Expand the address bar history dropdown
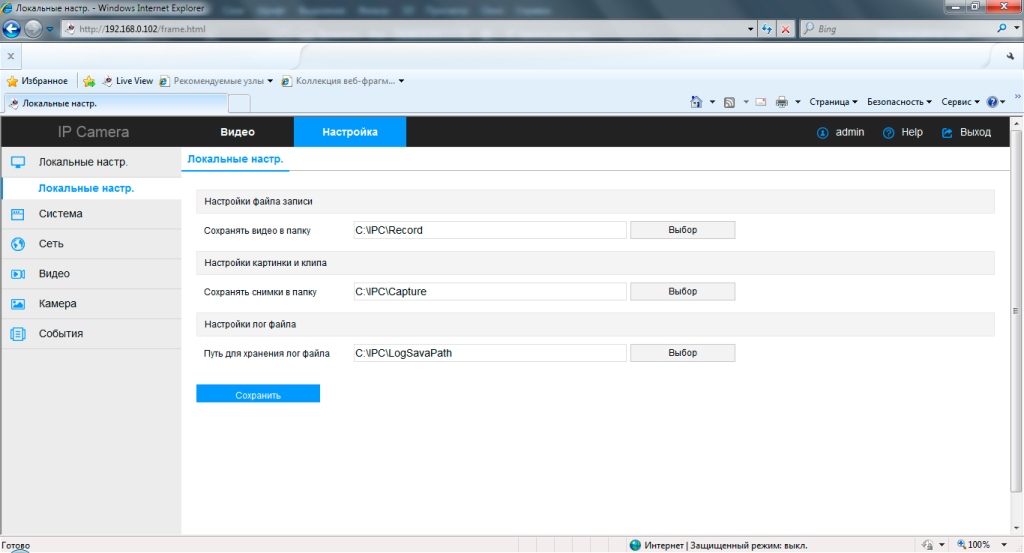 (x=750, y=29)
